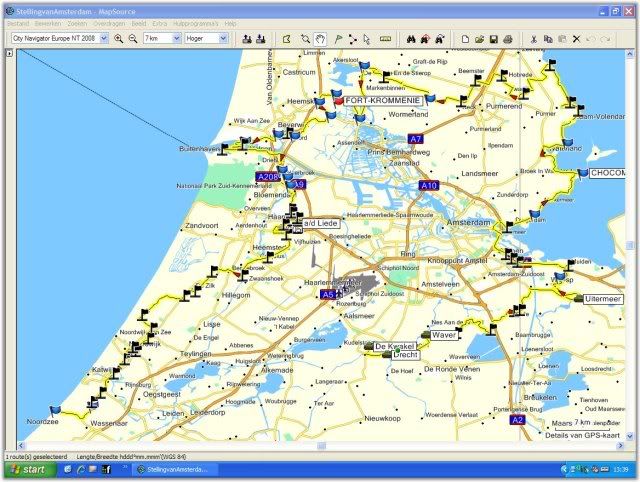Click the StellingvanAmsterda... taskbar button
This screenshot has width=640, height=482.
pos(175,470)
